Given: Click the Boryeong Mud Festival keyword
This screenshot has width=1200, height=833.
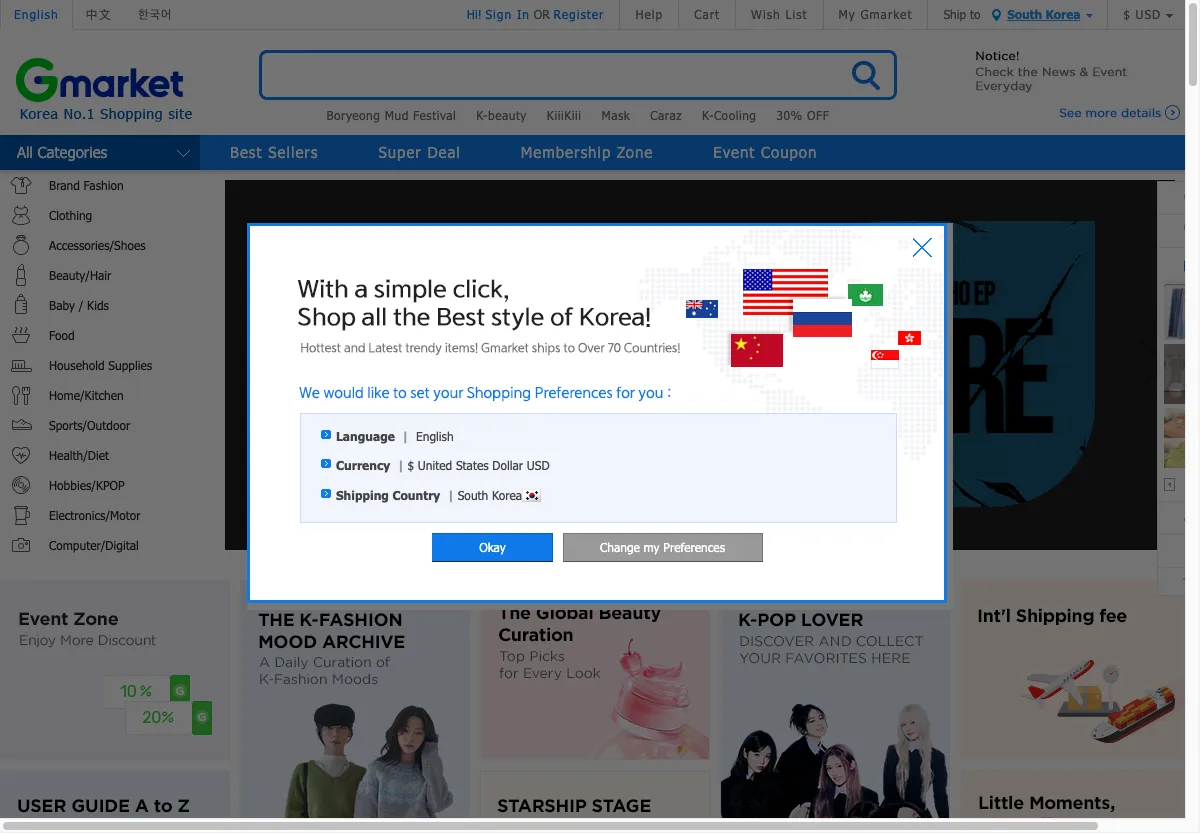Looking at the screenshot, I should click(x=391, y=116).
